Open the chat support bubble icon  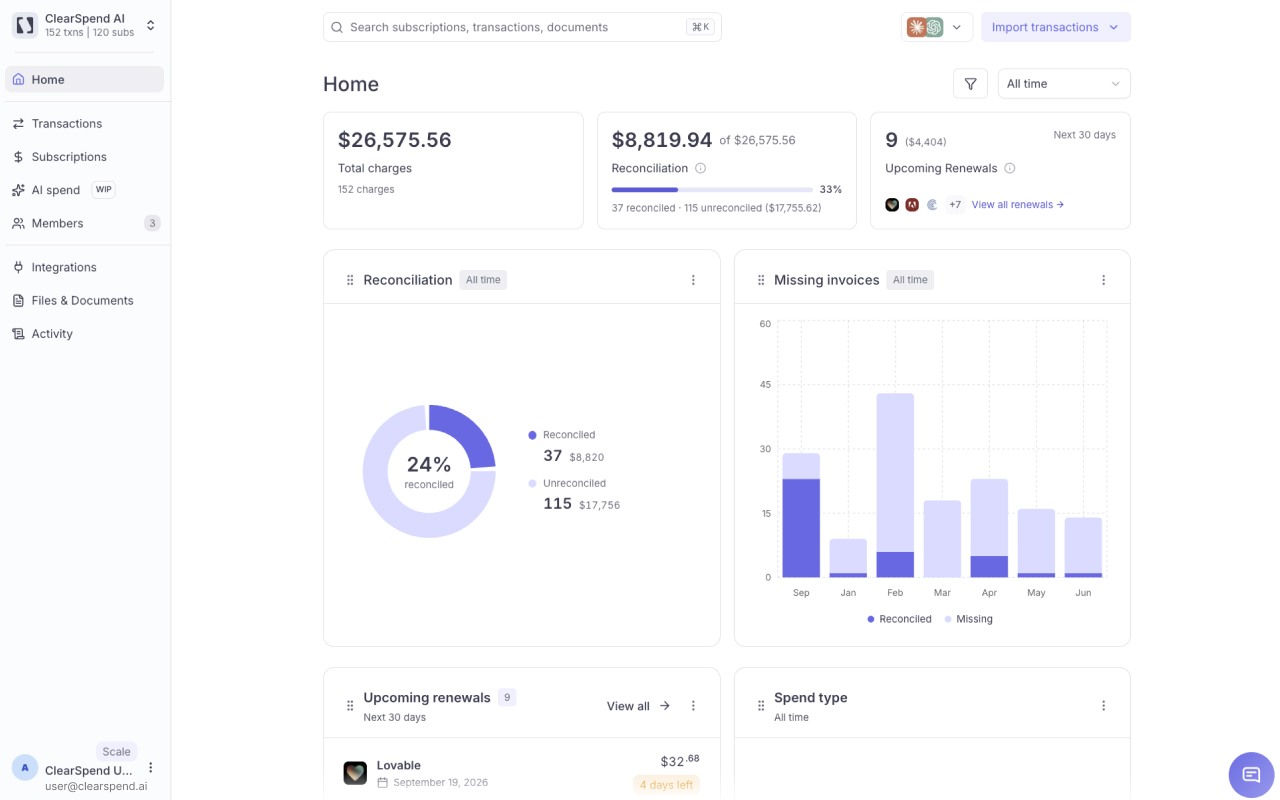[x=1251, y=775]
